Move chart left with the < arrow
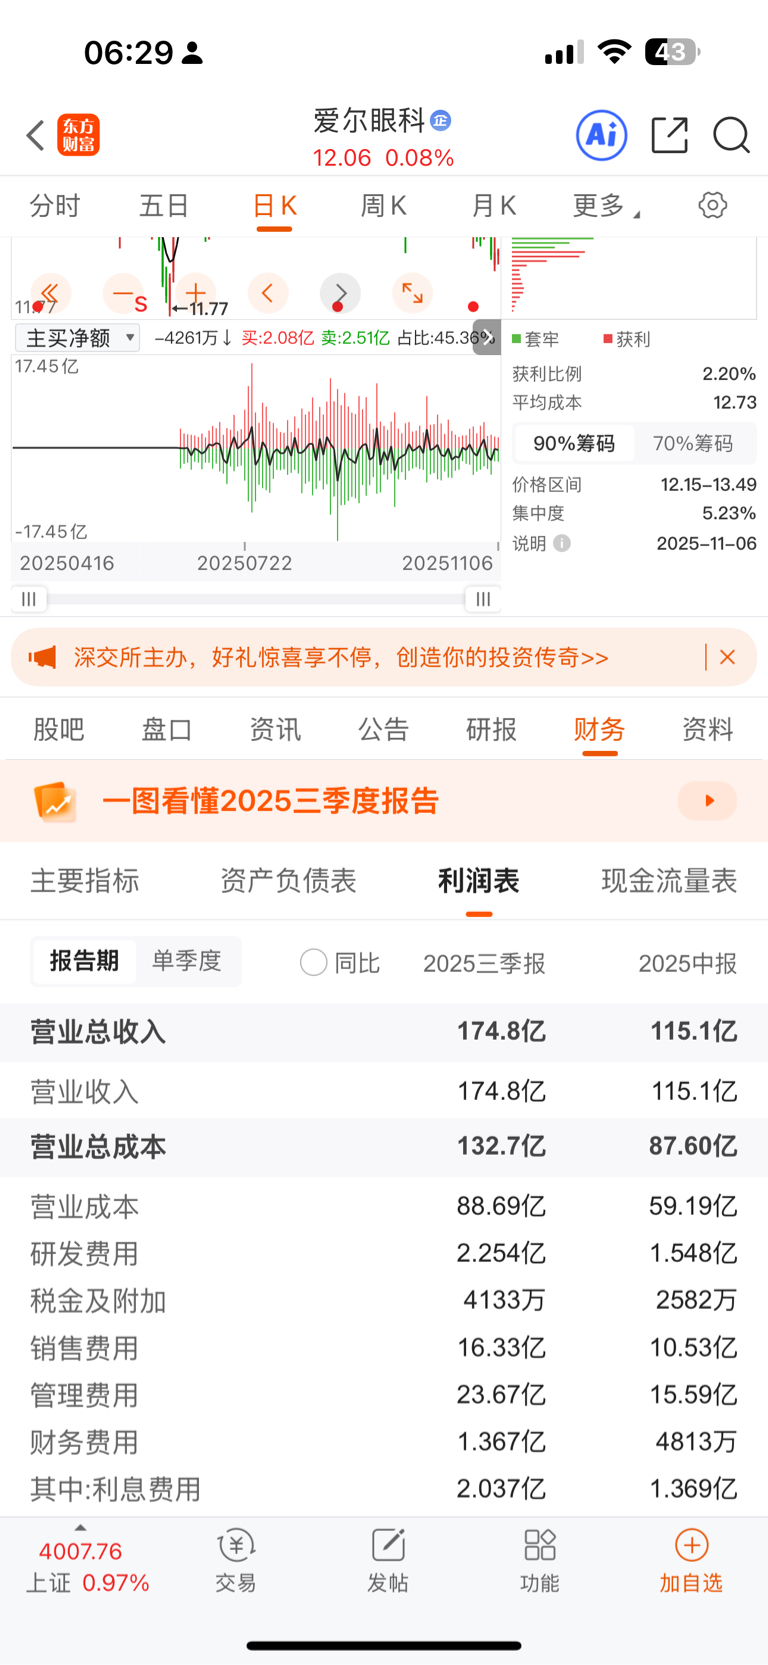Image resolution: width=768 pixels, height=1665 pixels. point(268,293)
